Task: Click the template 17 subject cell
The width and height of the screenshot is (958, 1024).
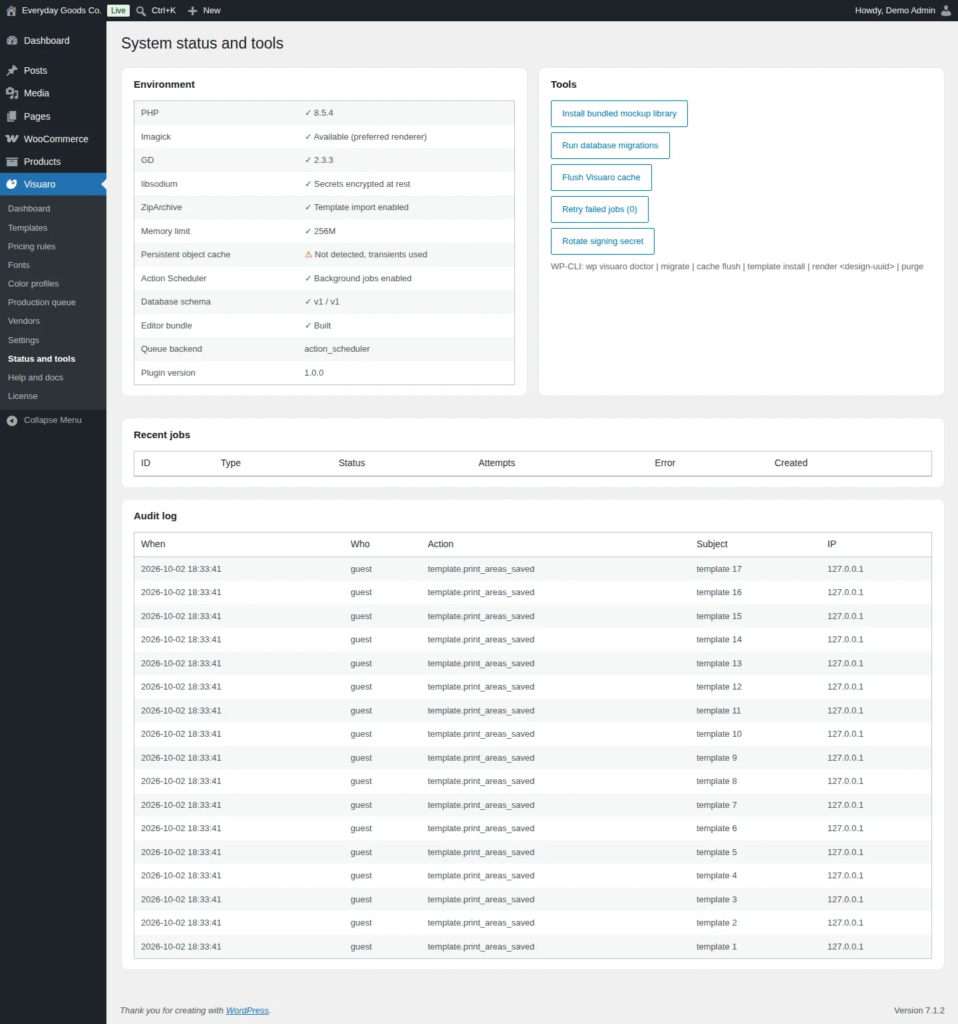Action: coord(719,569)
